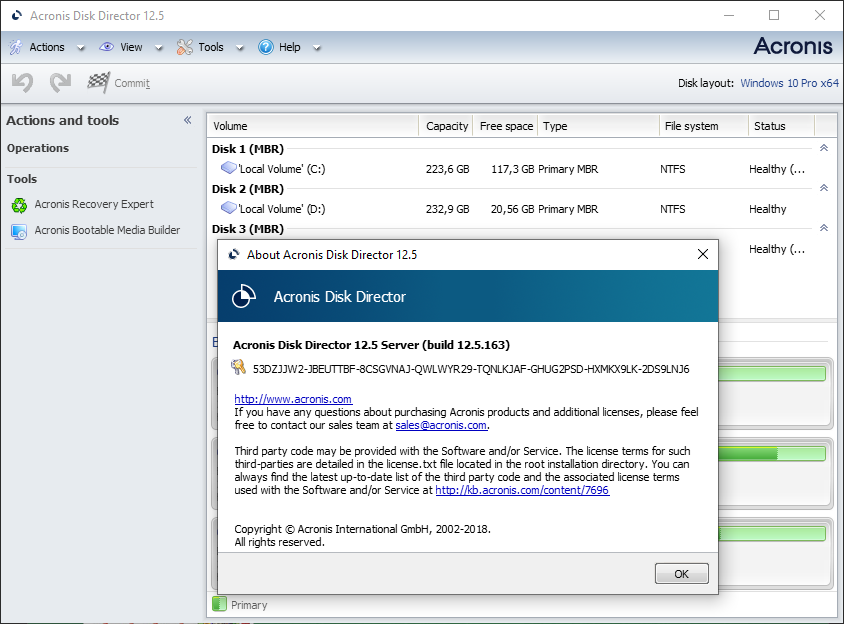Click the Redo arrow icon
The width and height of the screenshot is (844, 624).
(x=60, y=82)
